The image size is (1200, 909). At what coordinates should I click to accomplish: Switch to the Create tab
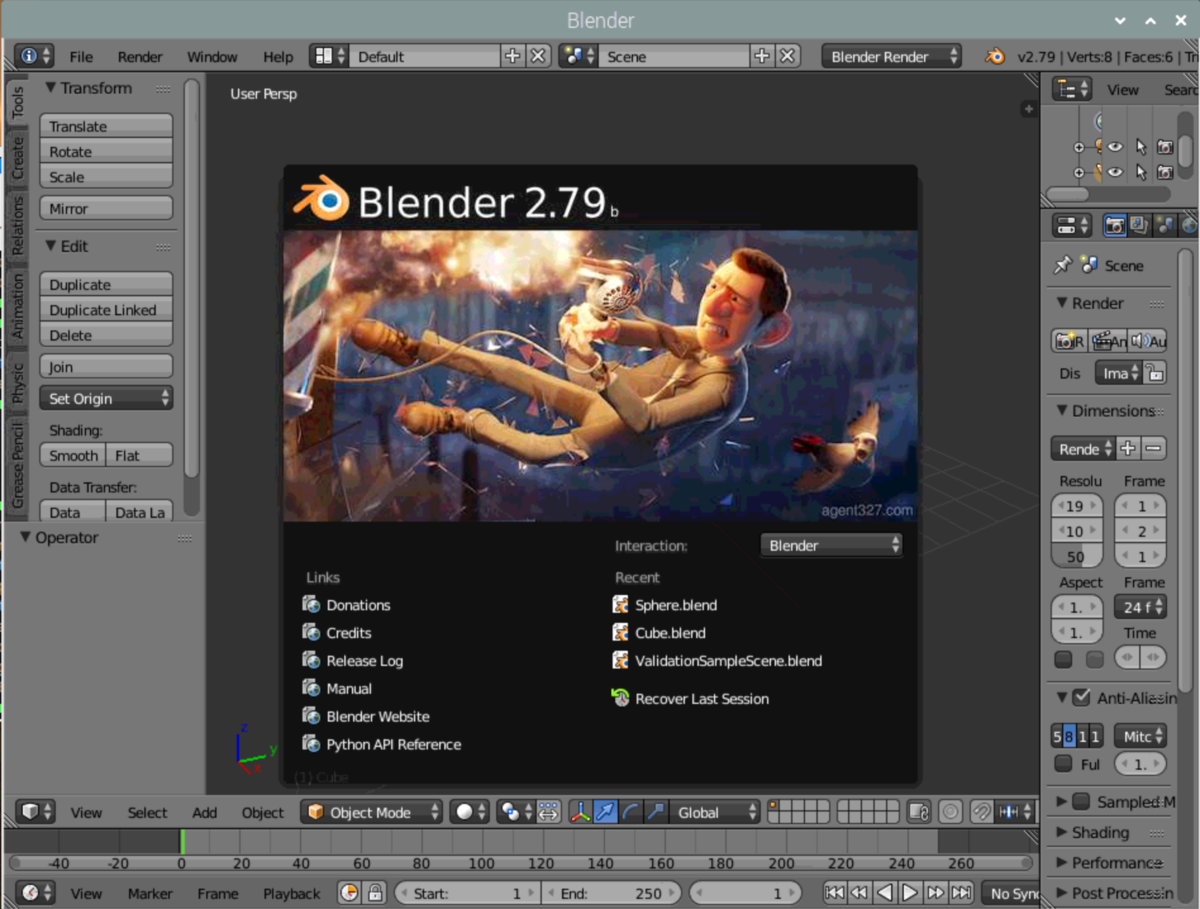pyautogui.click(x=17, y=158)
